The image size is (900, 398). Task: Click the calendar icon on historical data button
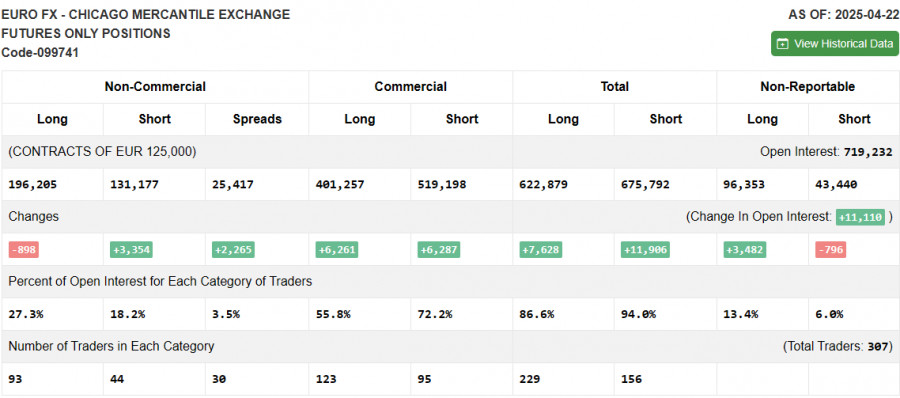tap(782, 44)
